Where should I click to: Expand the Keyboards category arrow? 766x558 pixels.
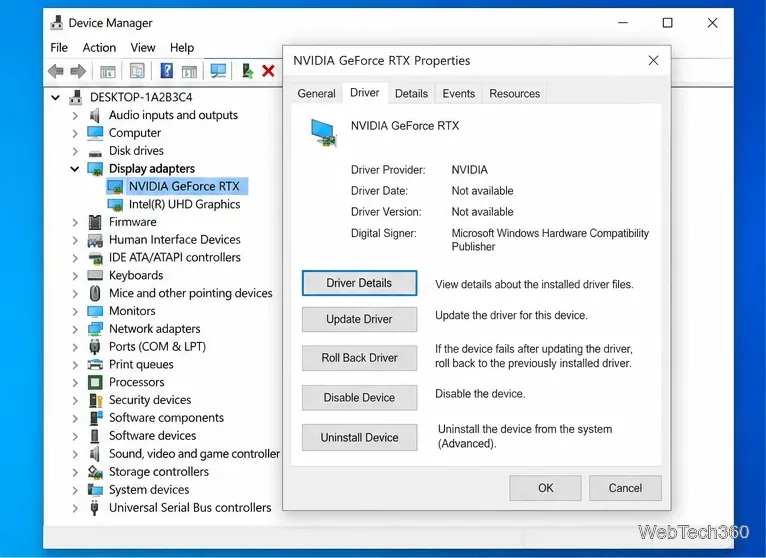tap(75, 276)
